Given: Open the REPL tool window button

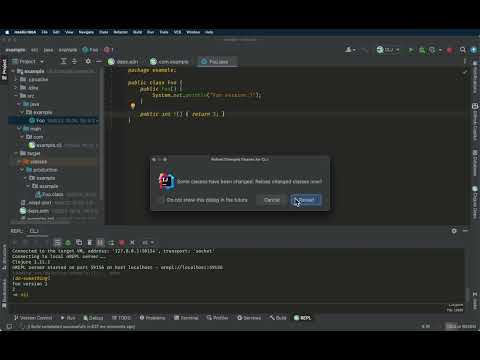Looking at the screenshot, I should (x=303, y=318).
